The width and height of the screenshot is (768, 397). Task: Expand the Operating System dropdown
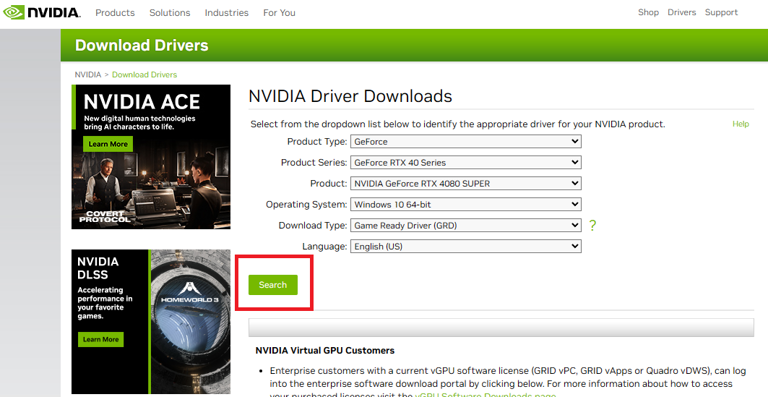466,204
